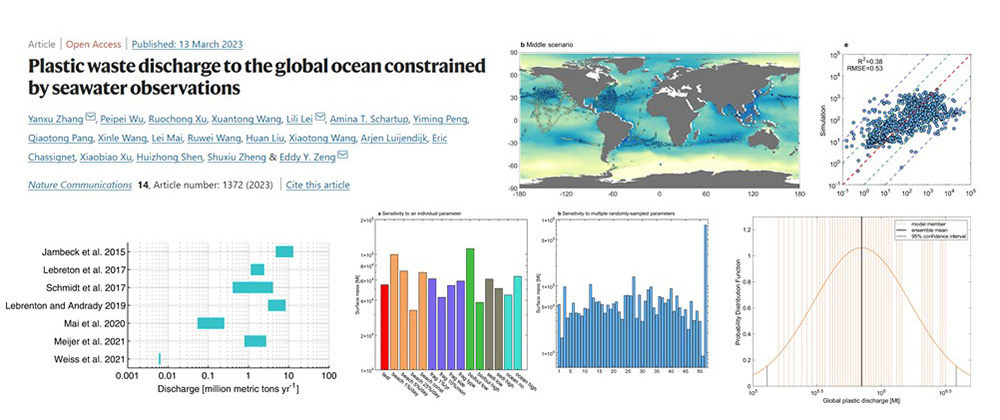Viewport: 1000px width, 420px height.
Task: Click the article title heading
Action: click(256, 76)
